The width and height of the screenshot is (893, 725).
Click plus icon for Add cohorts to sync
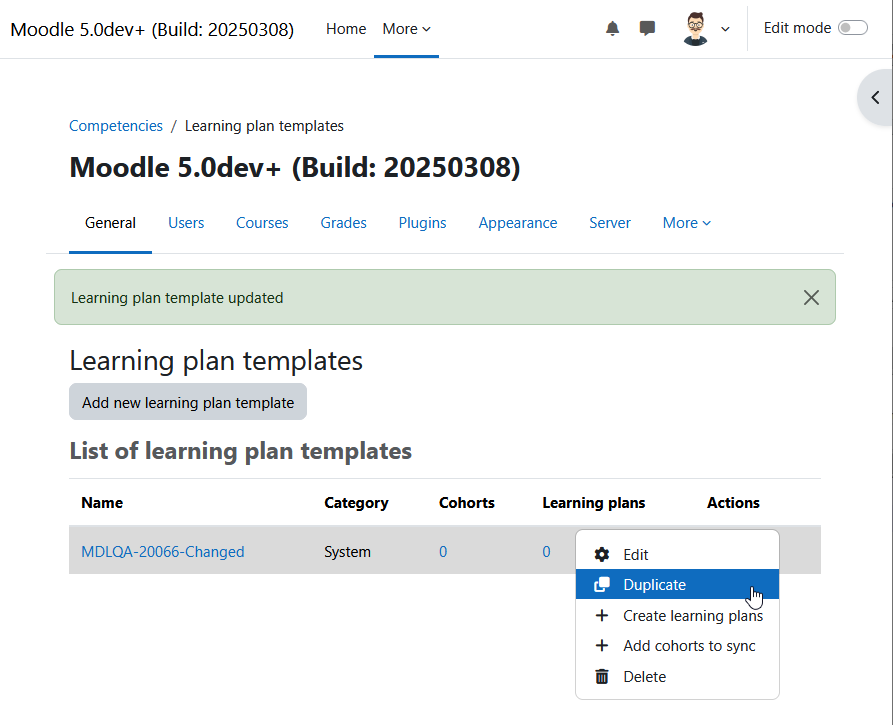pyautogui.click(x=601, y=645)
